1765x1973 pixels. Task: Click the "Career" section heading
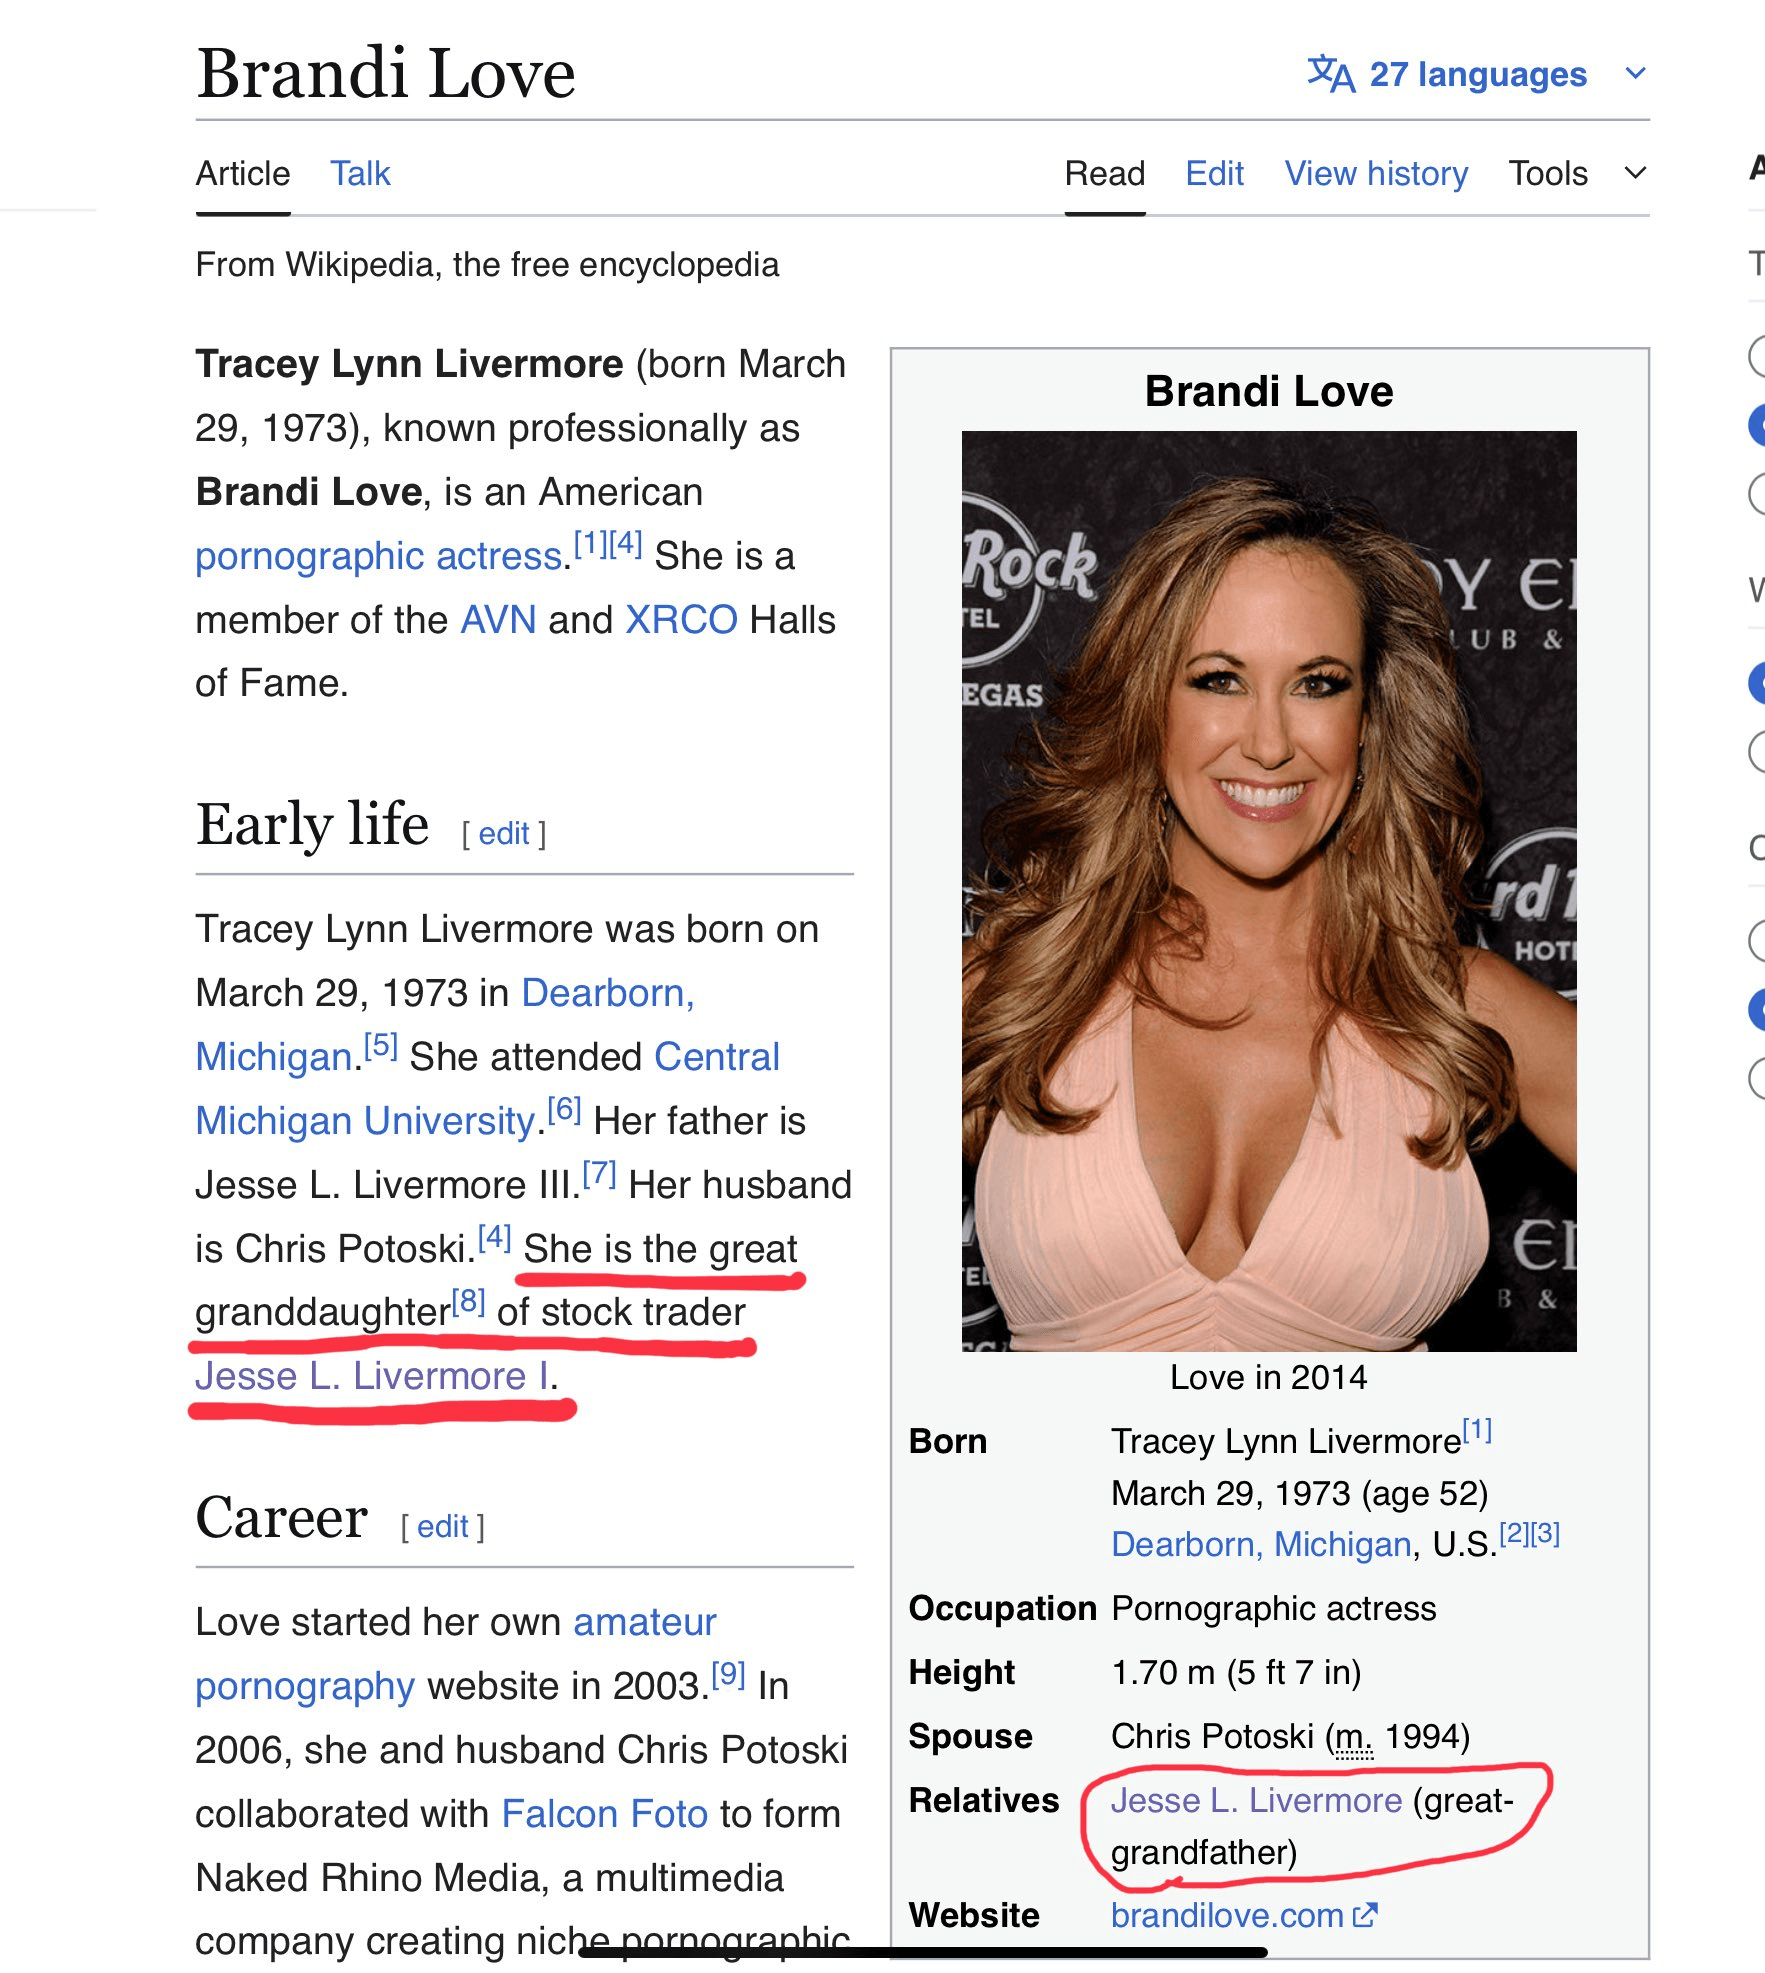pyautogui.click(x=282, y=1518)
